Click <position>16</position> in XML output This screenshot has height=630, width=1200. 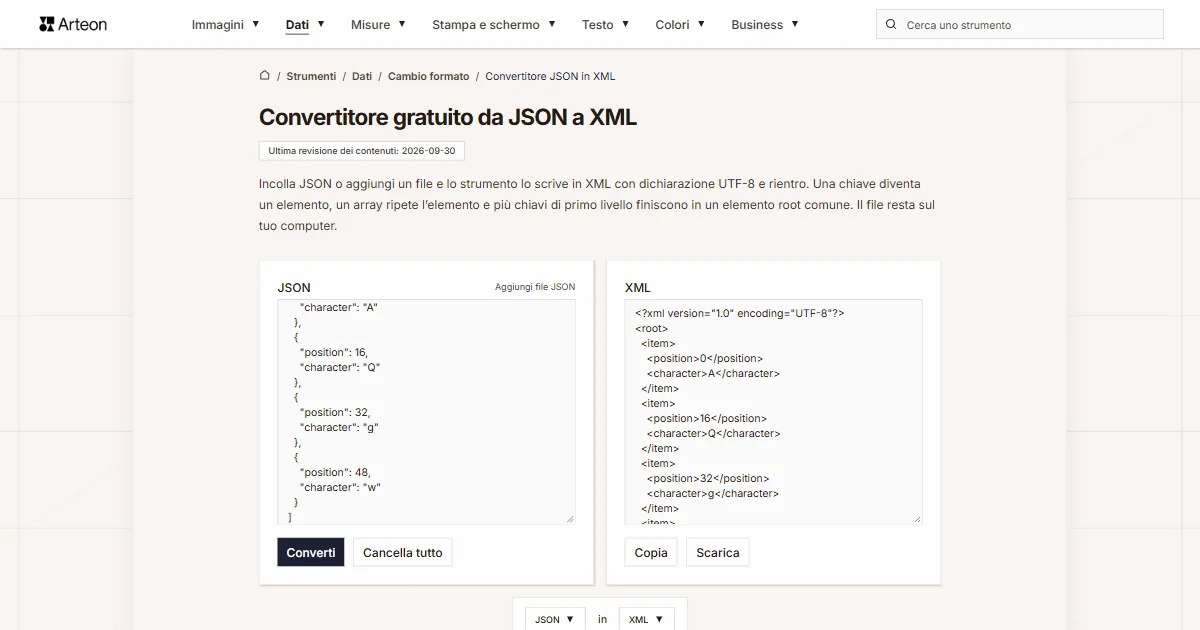707,418
